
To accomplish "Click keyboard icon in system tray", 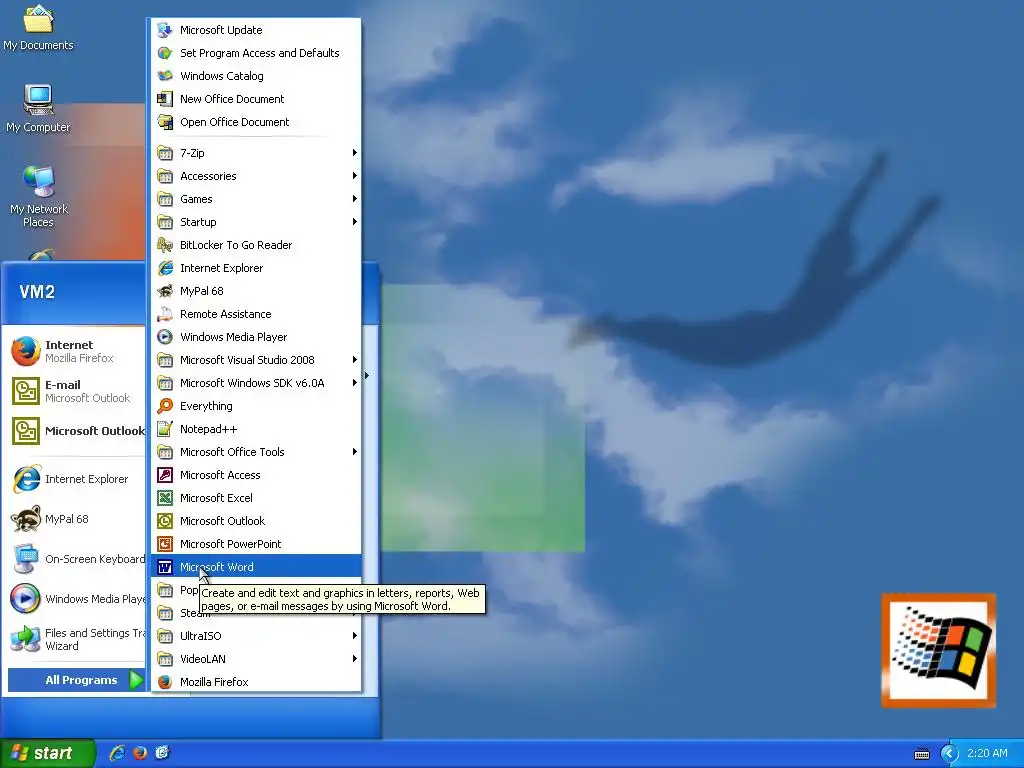I will coord(921,754).
